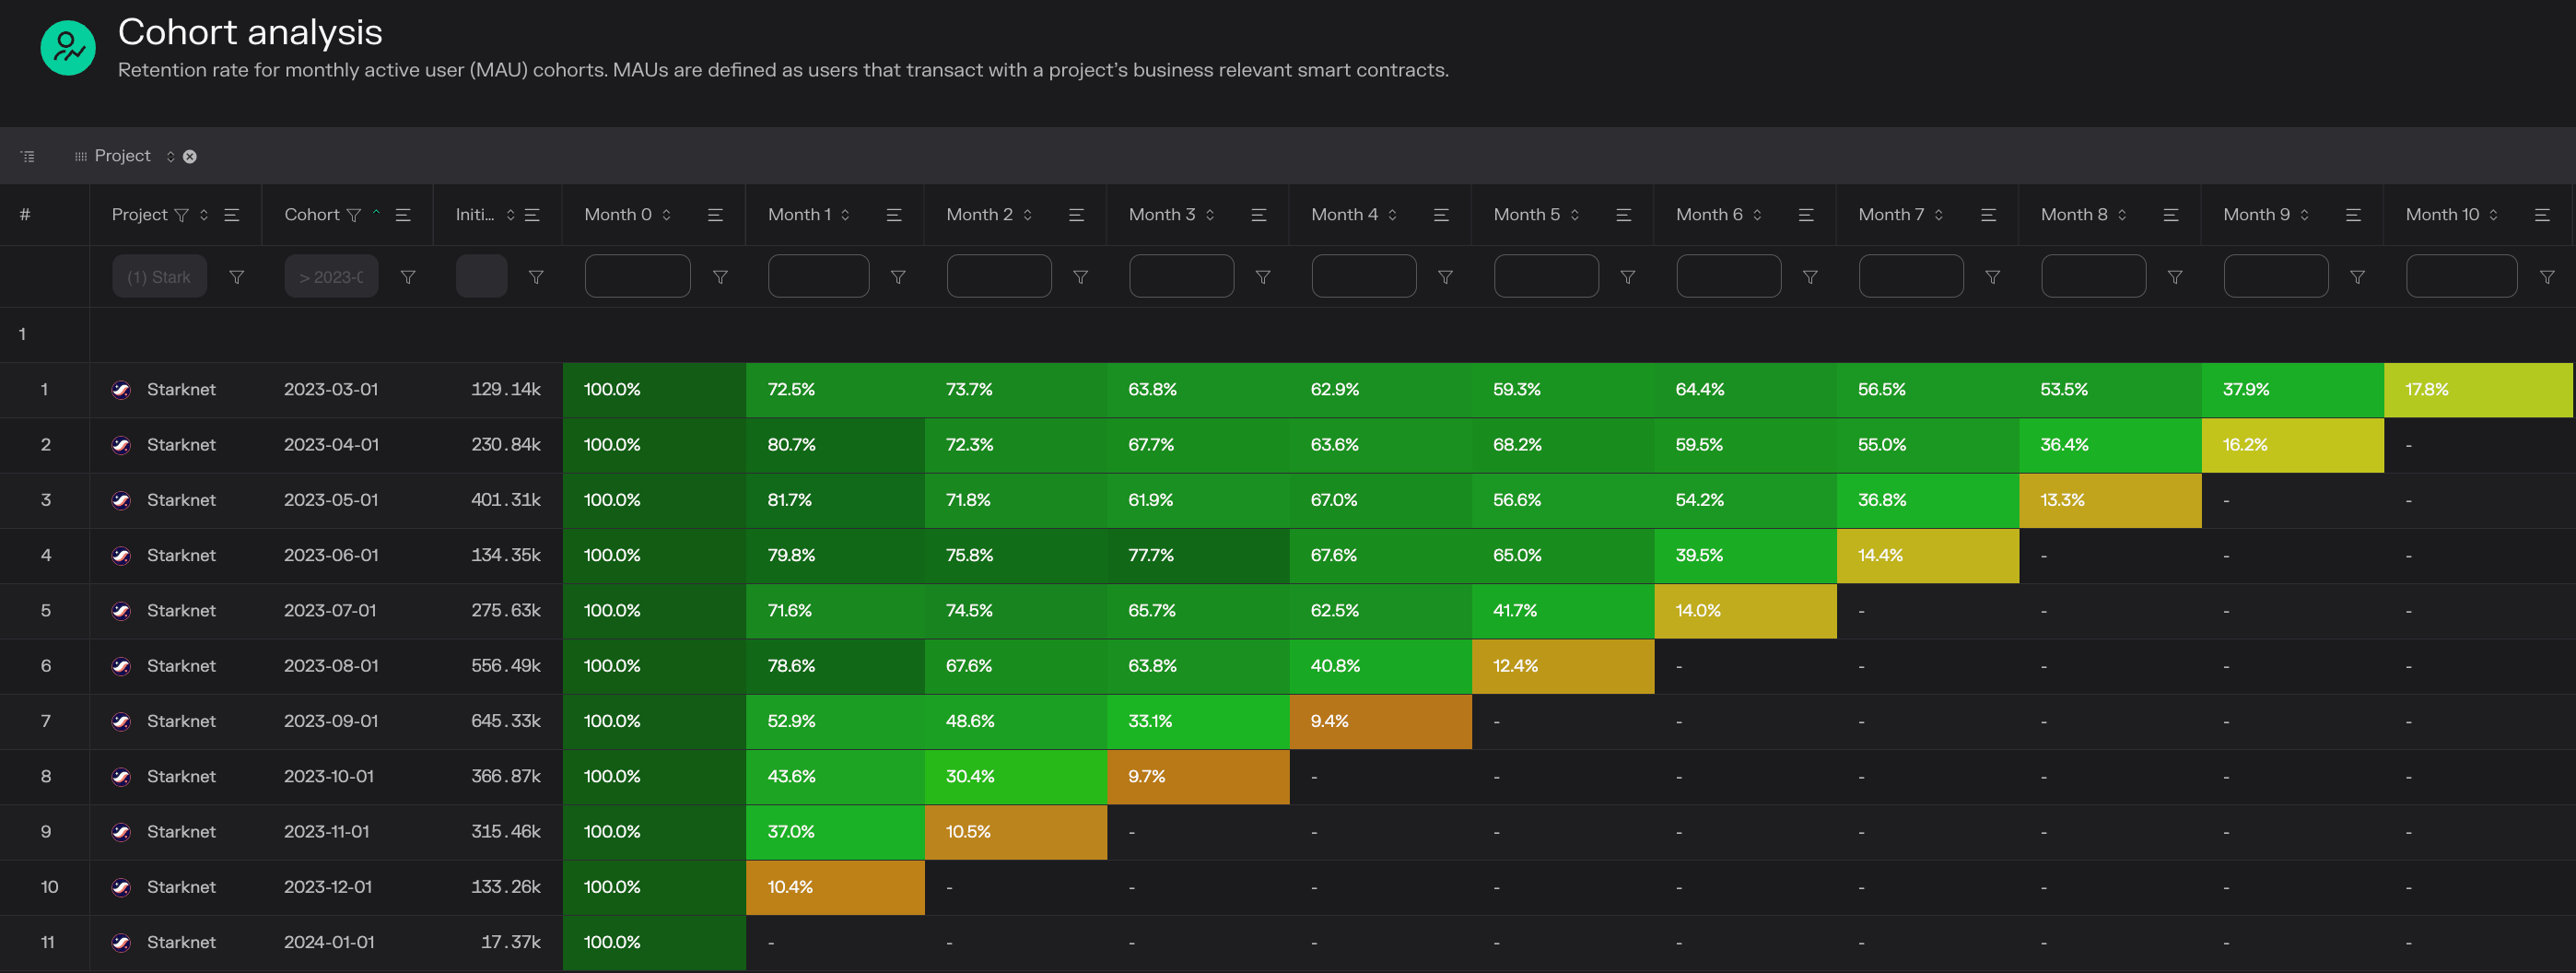Focus the Month 9 filter input box
This screenshot has width=2576, height=973.
pyautogui.click(x=2276, y=276)
